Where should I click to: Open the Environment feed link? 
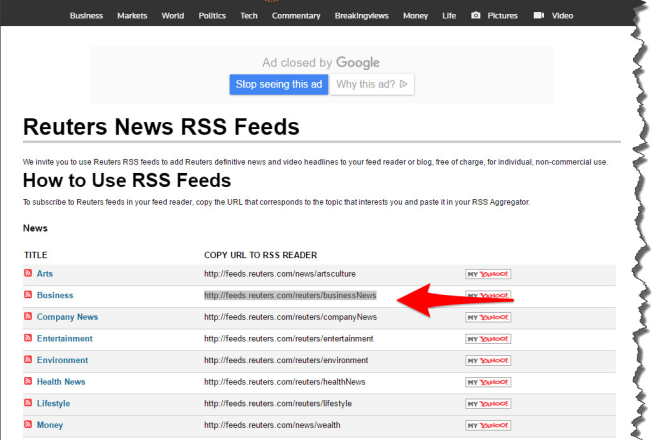click(x=62, y=360)
